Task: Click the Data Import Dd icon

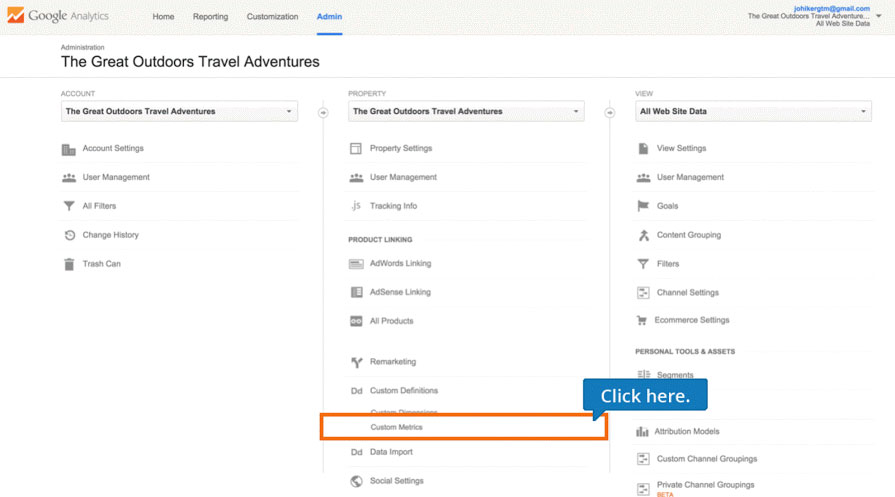Action: click(x=356, y=452)
